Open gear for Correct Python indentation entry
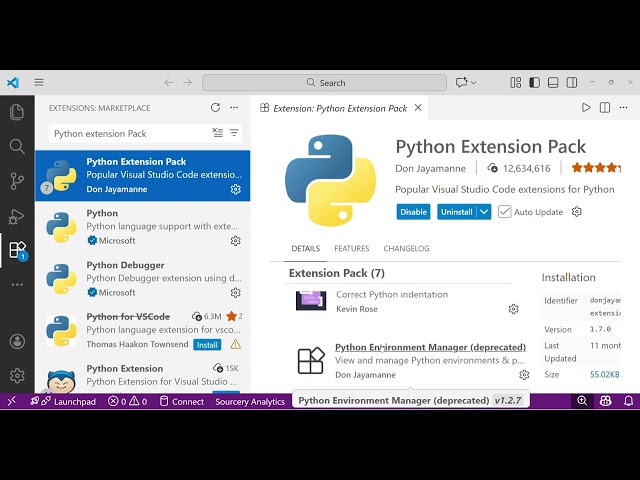 tap(513, 309)
